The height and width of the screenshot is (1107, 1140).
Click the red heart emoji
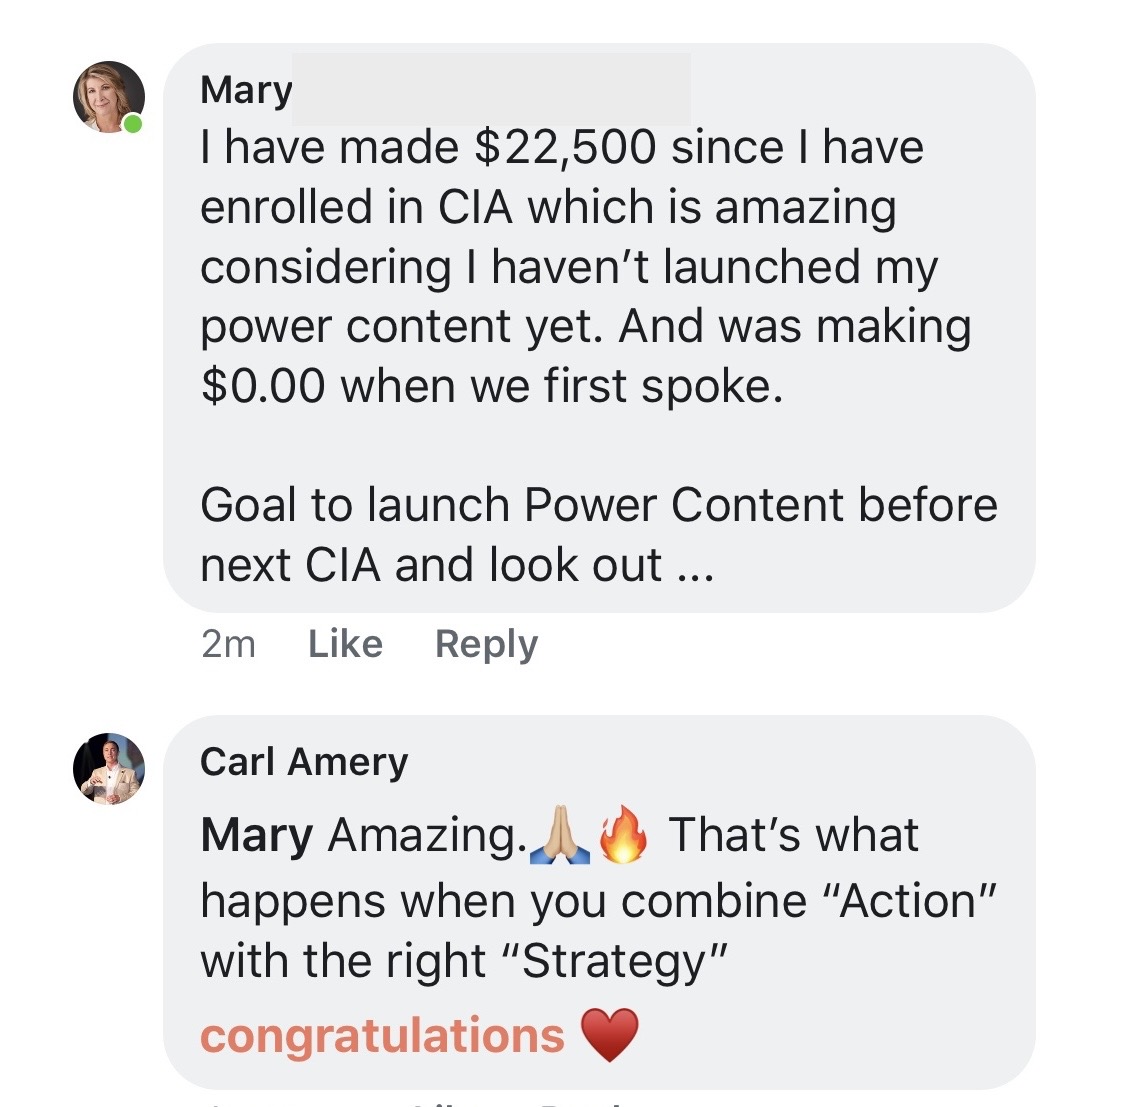[x=609, y=1035]
